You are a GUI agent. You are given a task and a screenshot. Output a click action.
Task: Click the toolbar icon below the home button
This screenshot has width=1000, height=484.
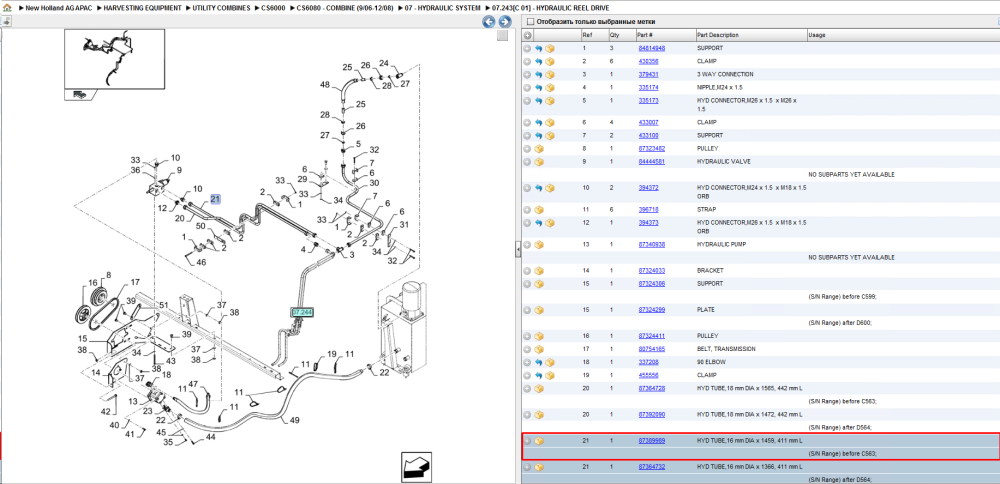coord(6,21)
